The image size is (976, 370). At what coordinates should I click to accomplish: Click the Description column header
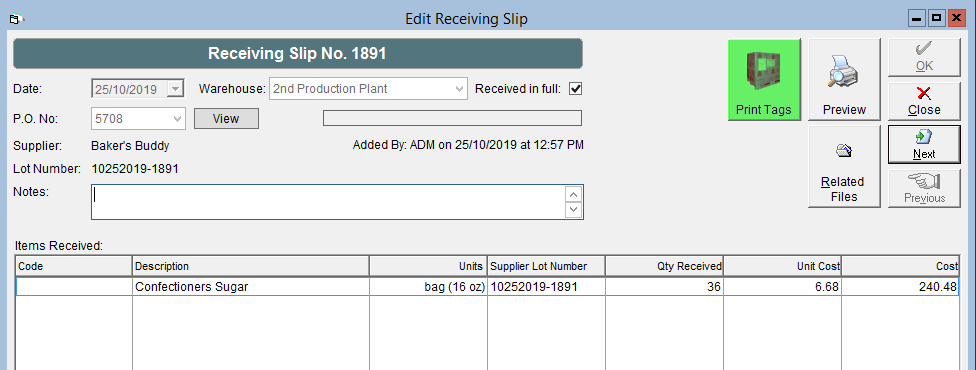(x=251, y=266)
